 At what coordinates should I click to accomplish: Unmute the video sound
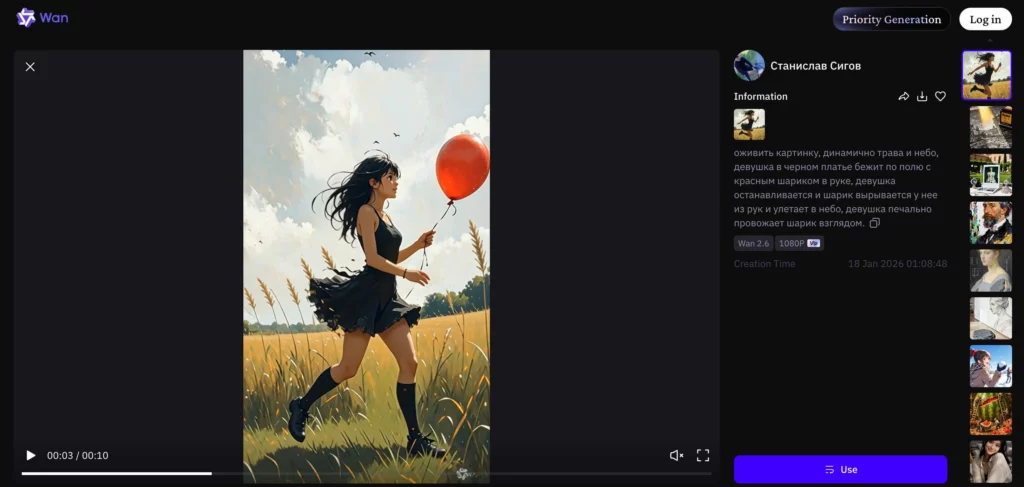[676, 456]
